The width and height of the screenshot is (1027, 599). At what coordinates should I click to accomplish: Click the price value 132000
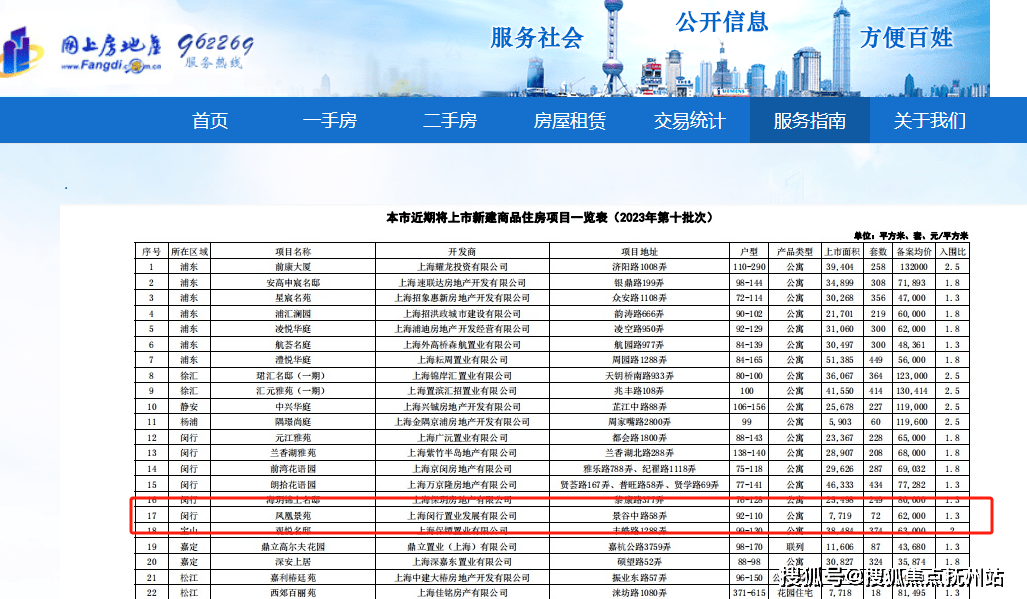coord(913,267)
